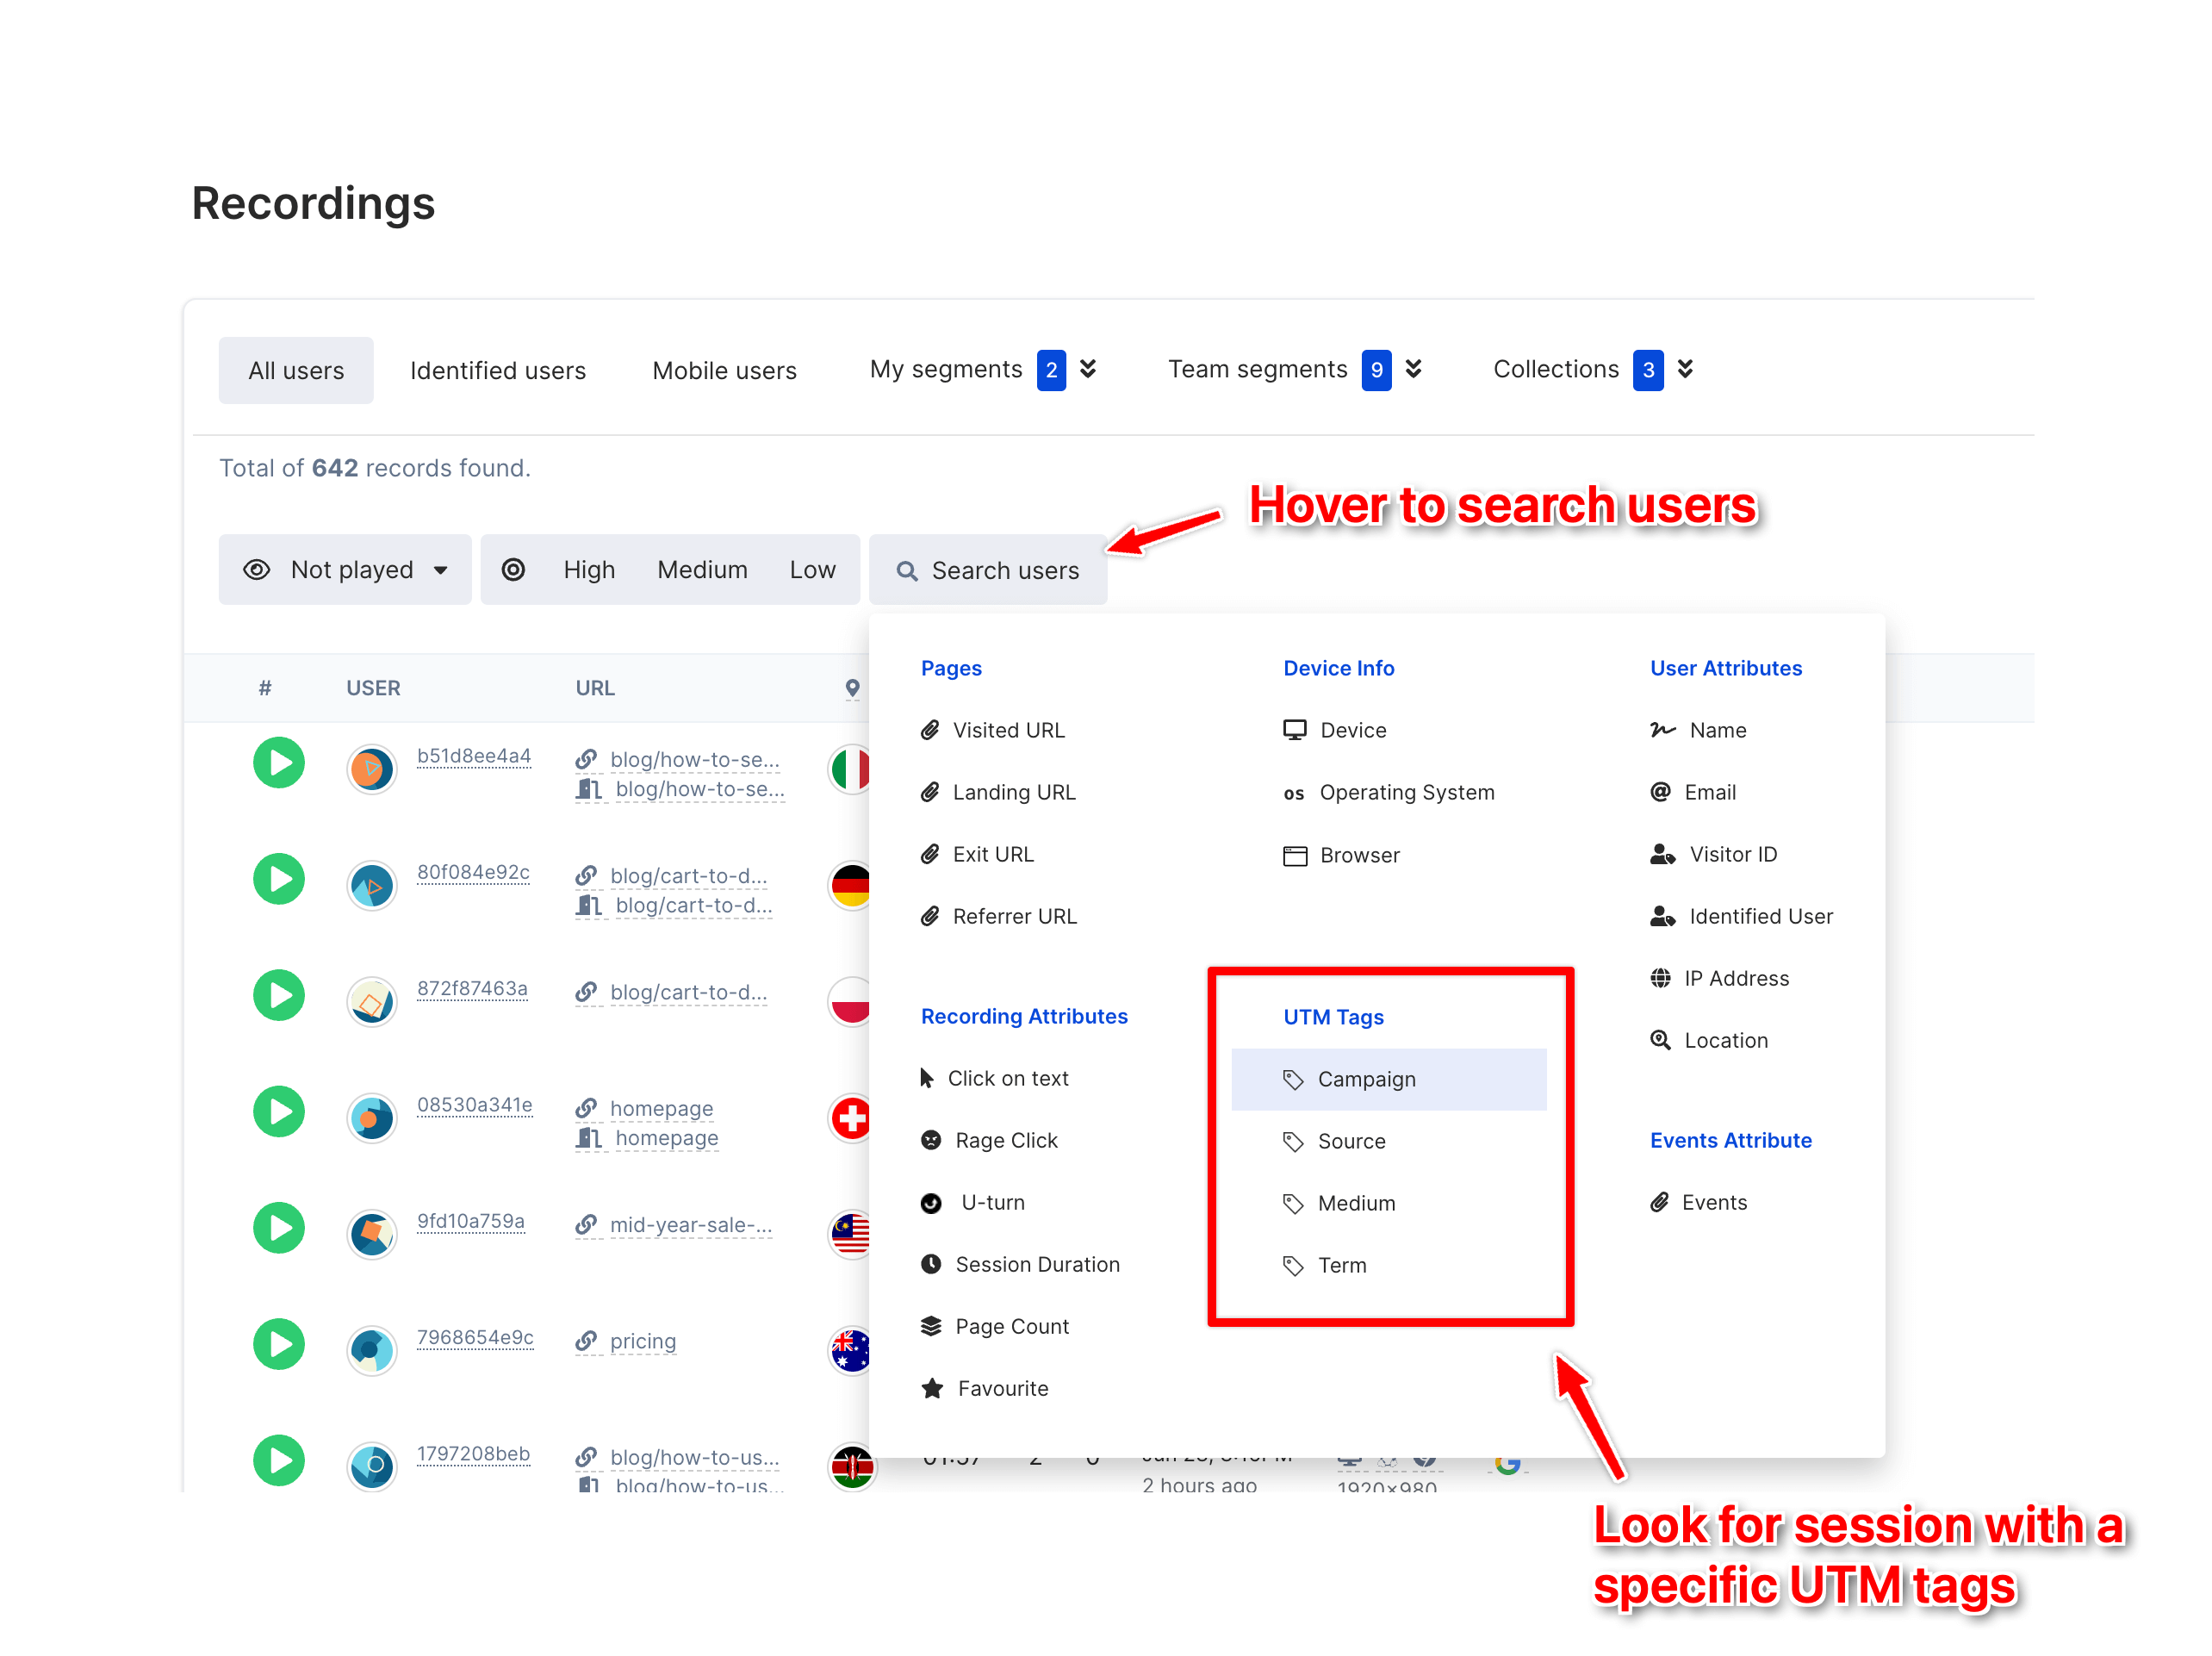The height and width of the screenshot is (1656, 2212).
Task: Choose the Session Duration clock filter
Action: (1036, 1264)
